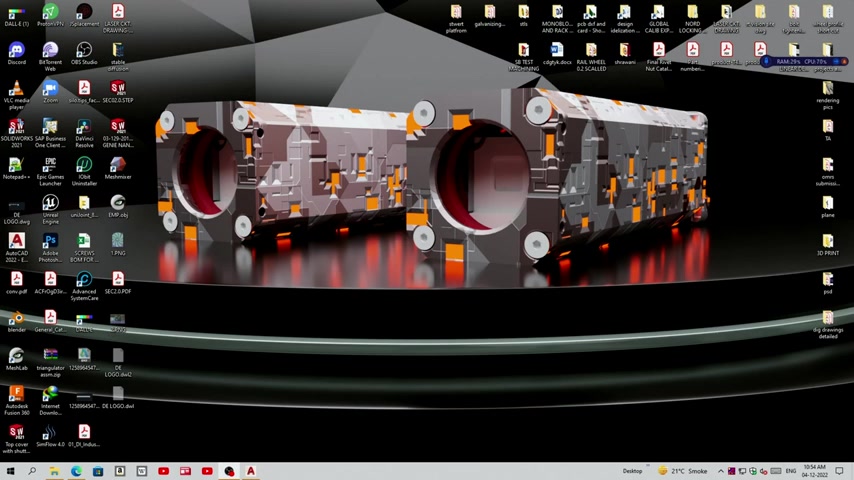854x480 pixels.
Task: Launch Autodesk Fusion 360 from desktop
Action: 16,395
